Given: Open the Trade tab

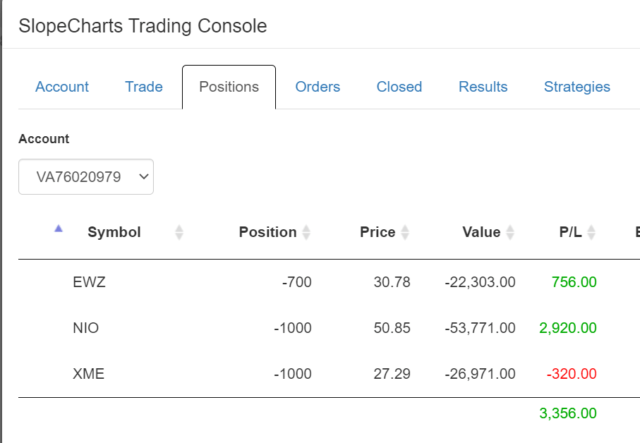Looking at the screenshot, I should click(x=144, y=87).
